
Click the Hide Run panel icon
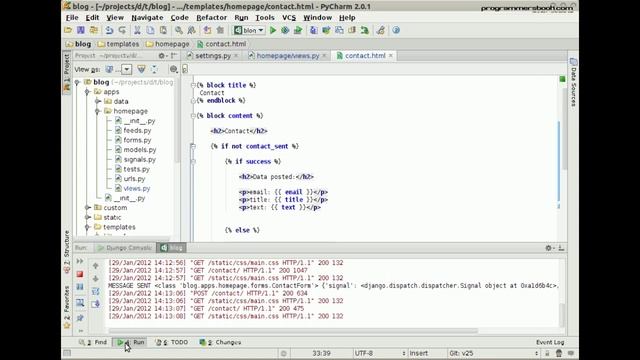point(561,248)
